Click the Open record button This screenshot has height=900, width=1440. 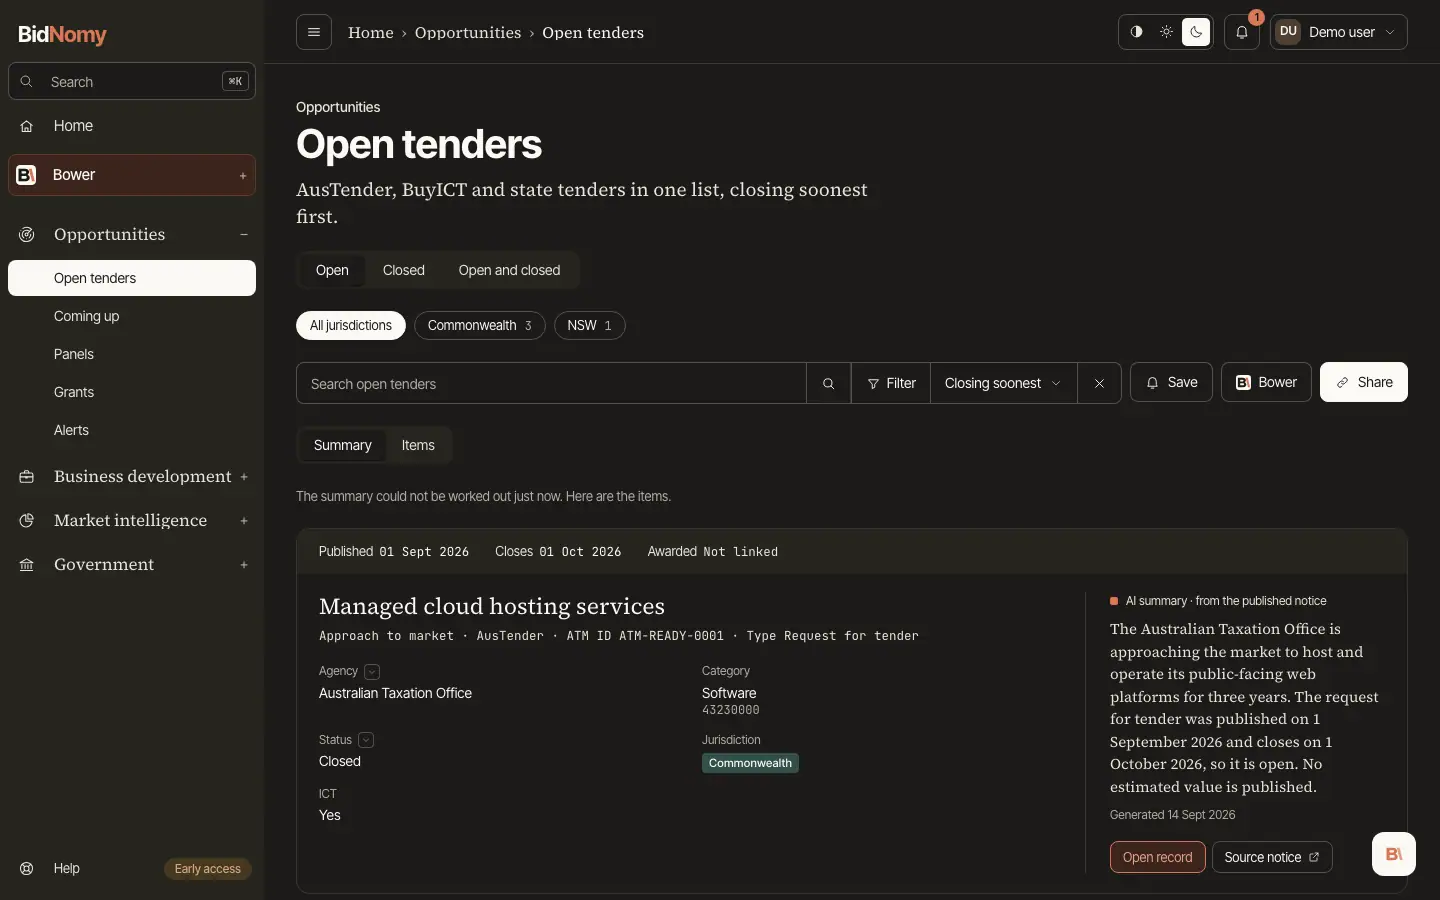coord(1157,857)
